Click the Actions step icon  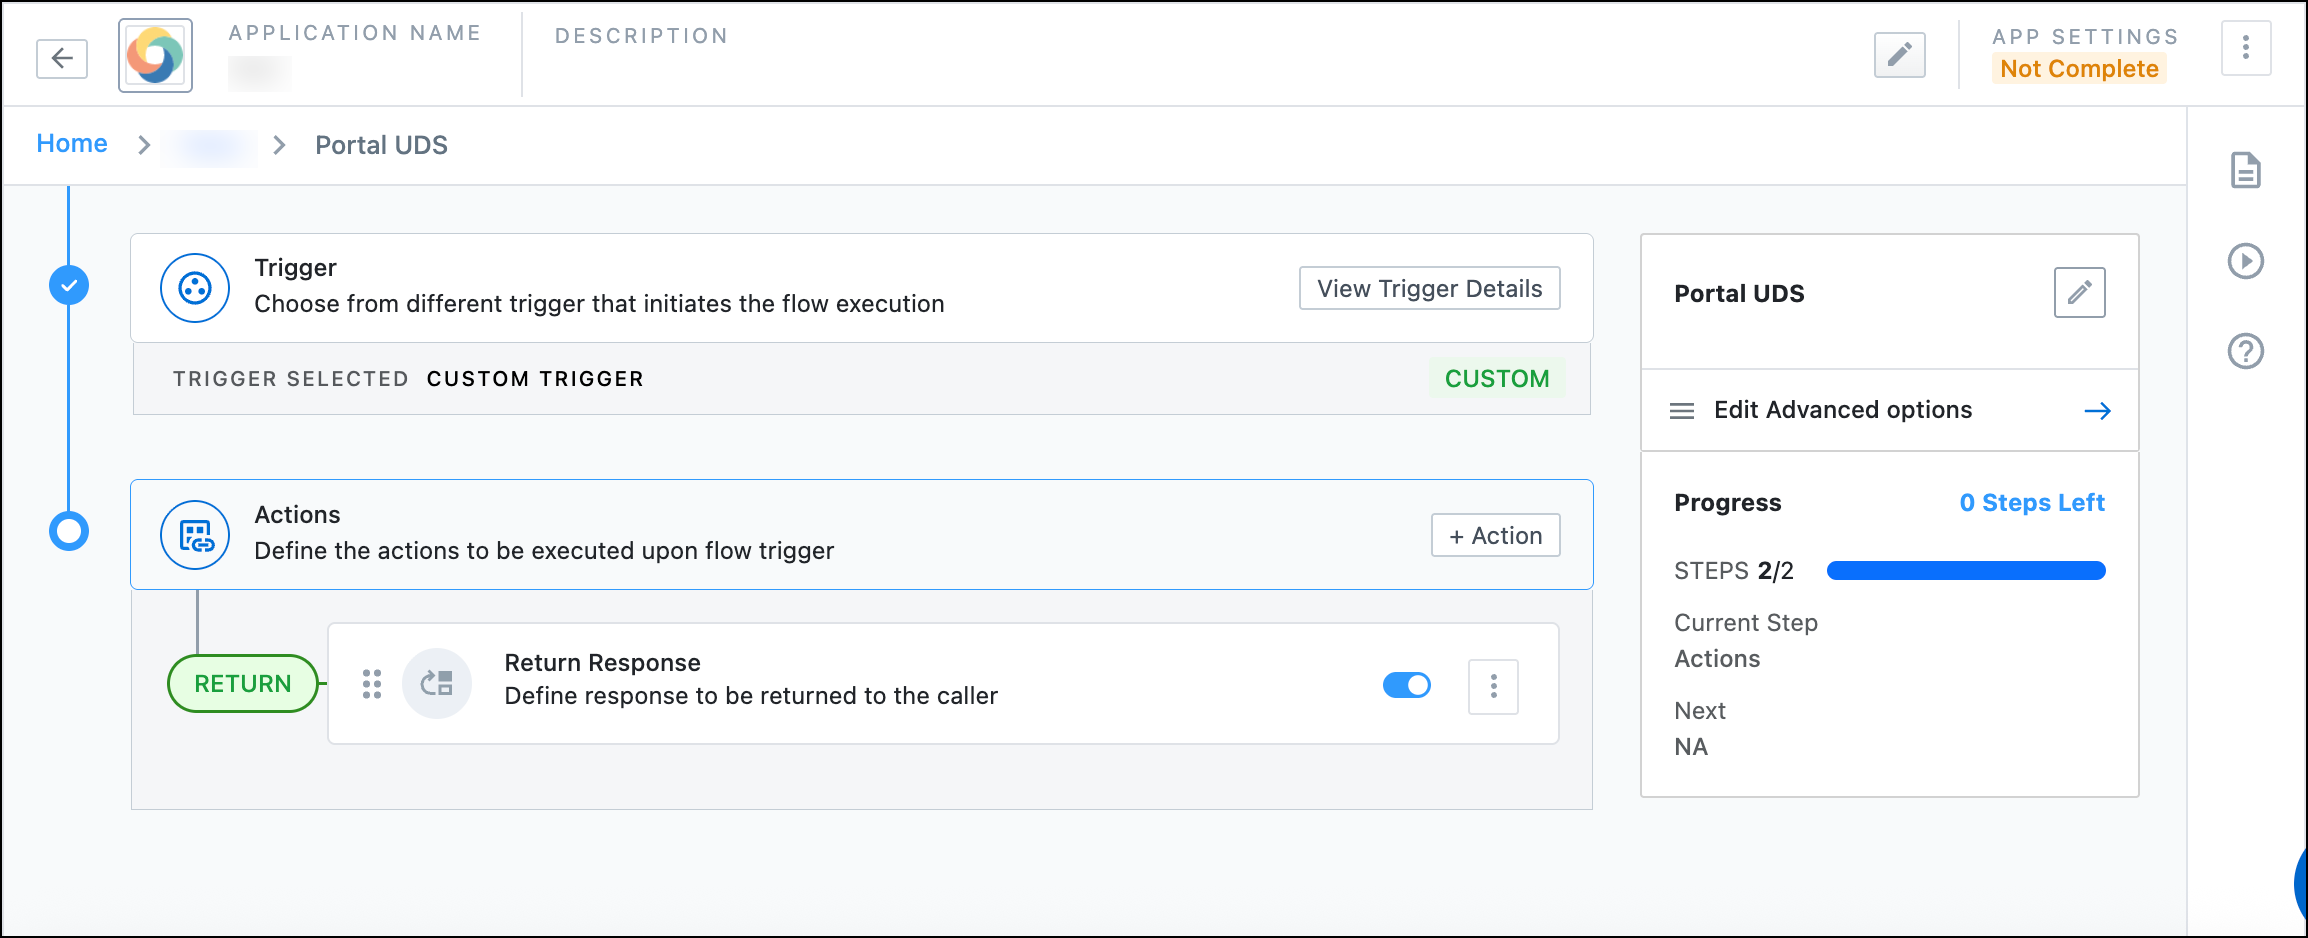[195, 535]
